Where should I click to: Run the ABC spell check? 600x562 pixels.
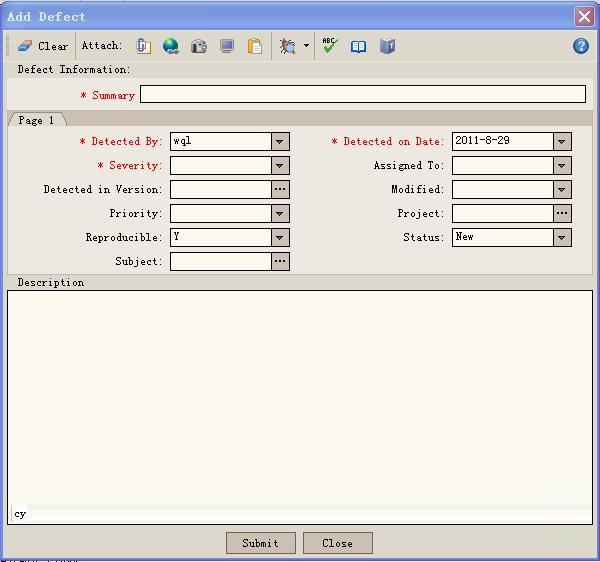(330, 46)
